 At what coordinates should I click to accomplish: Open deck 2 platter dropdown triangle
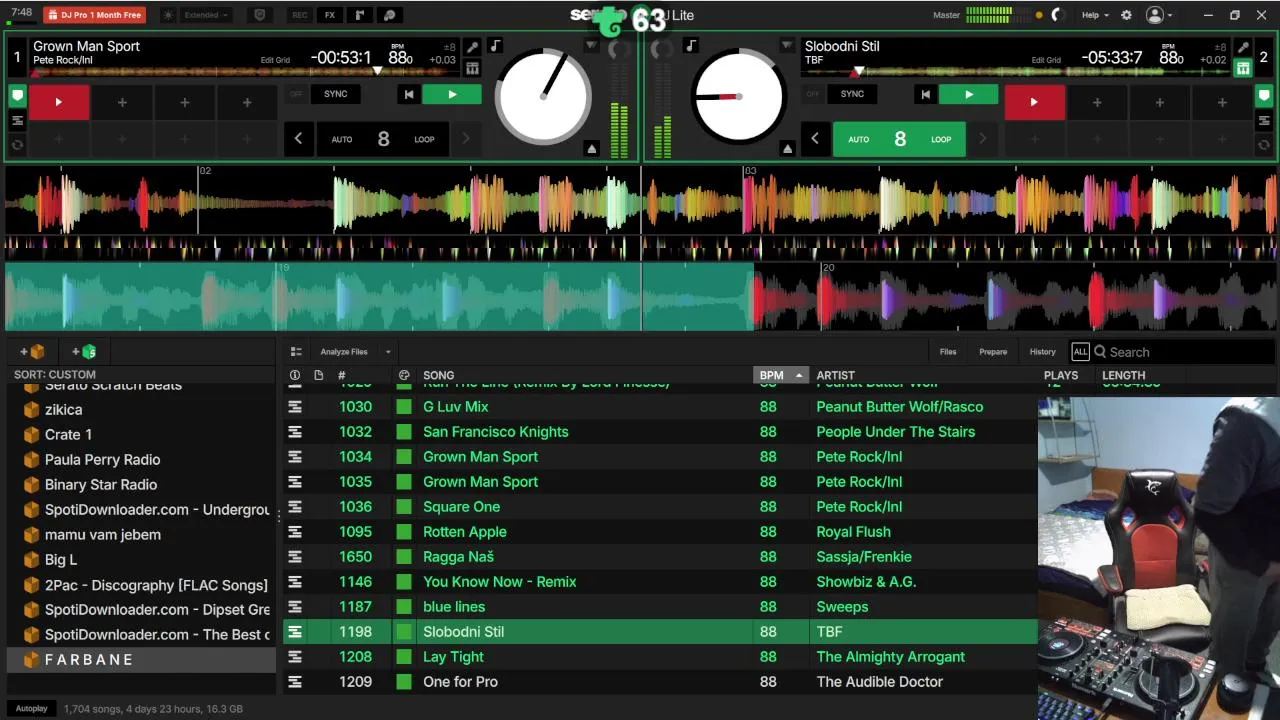click(x=787, y=46)
